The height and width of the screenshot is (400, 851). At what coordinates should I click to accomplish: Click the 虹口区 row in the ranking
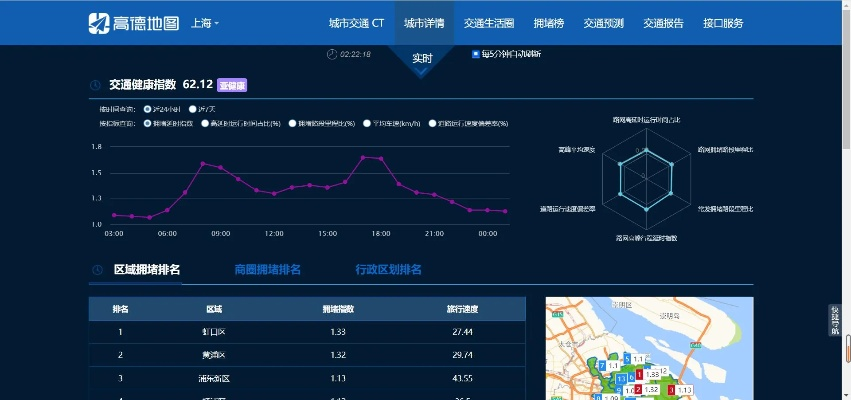click(214, 332)
